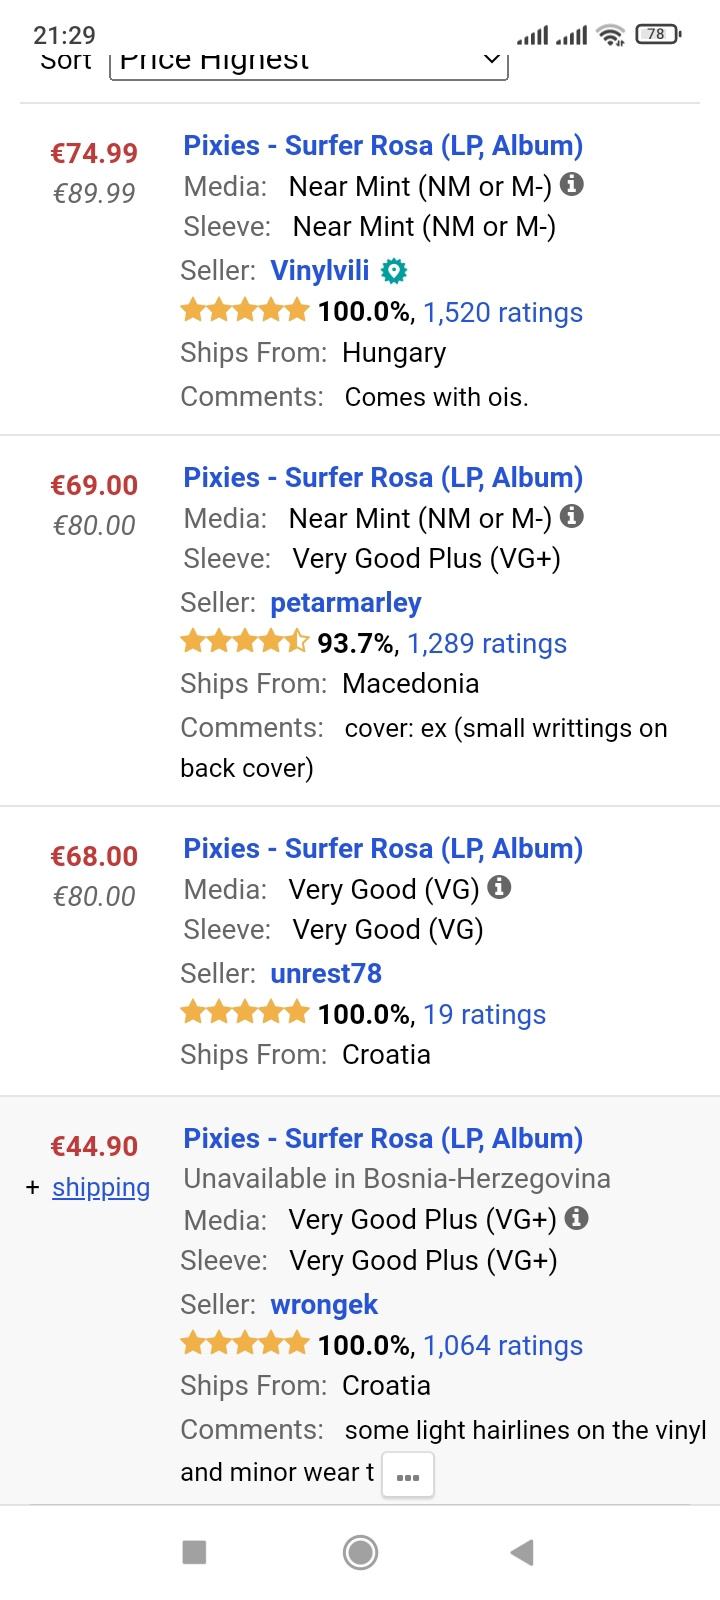Click Vinylvili's five-star rating stars
The image size is (720, 1600).
tap(243, 310)
